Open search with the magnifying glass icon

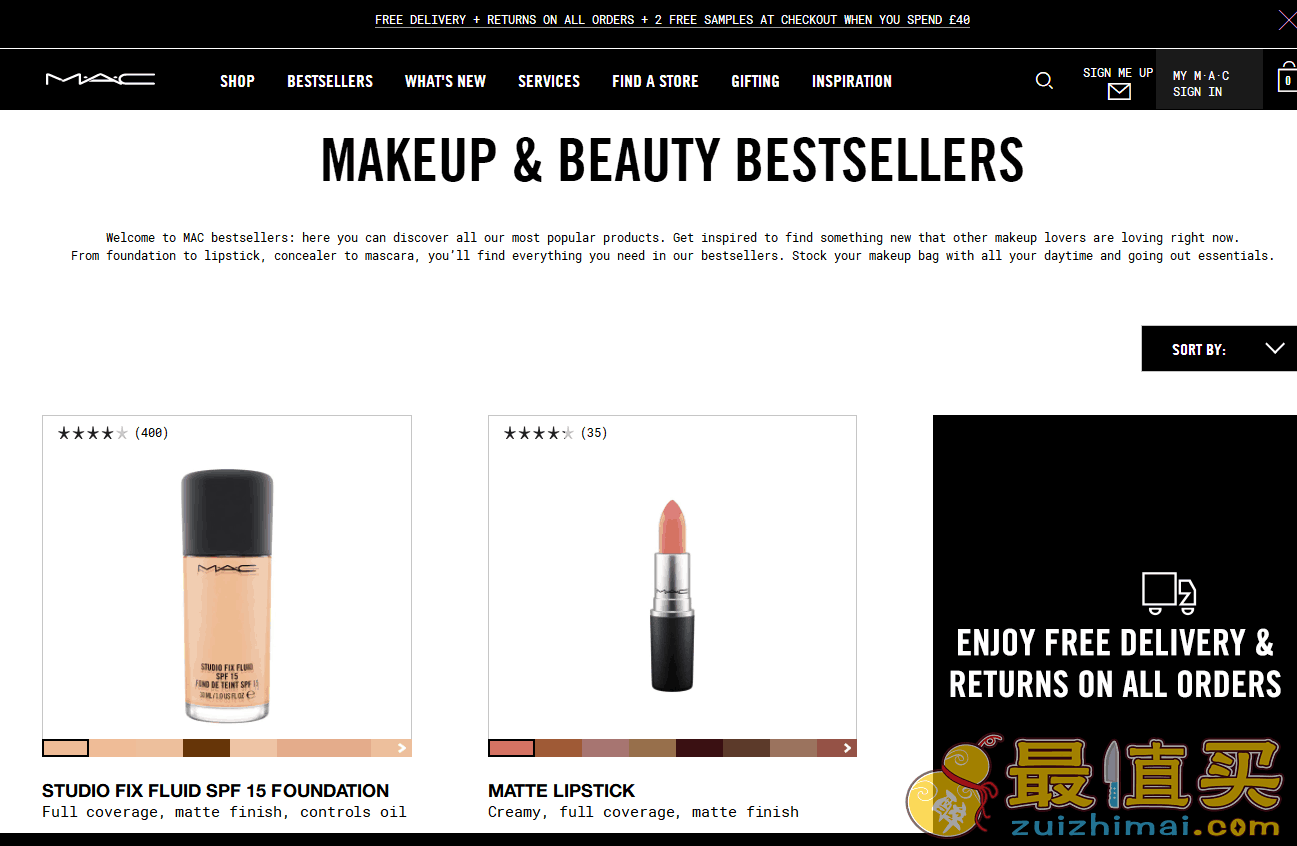[1044, 81]
